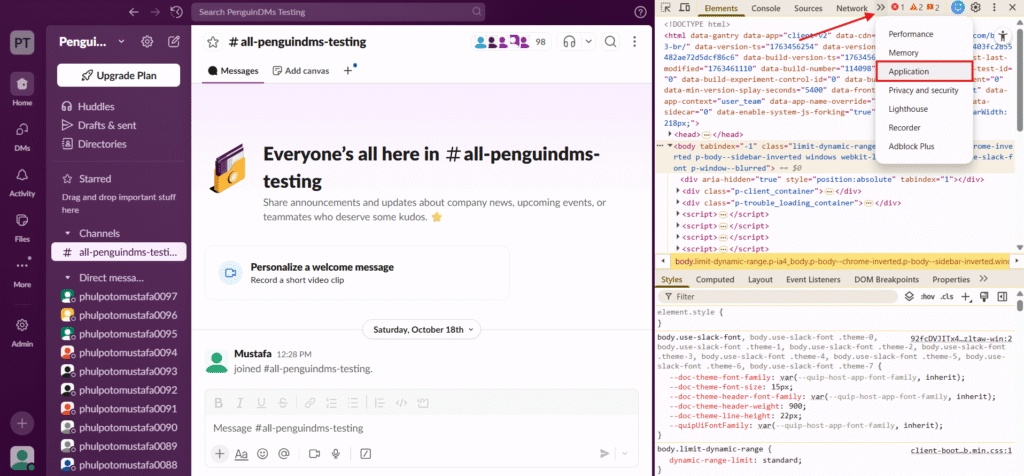Open the Add canvas tab
The height and width of the screenshot is (476, 1024).
click(300, 71)
